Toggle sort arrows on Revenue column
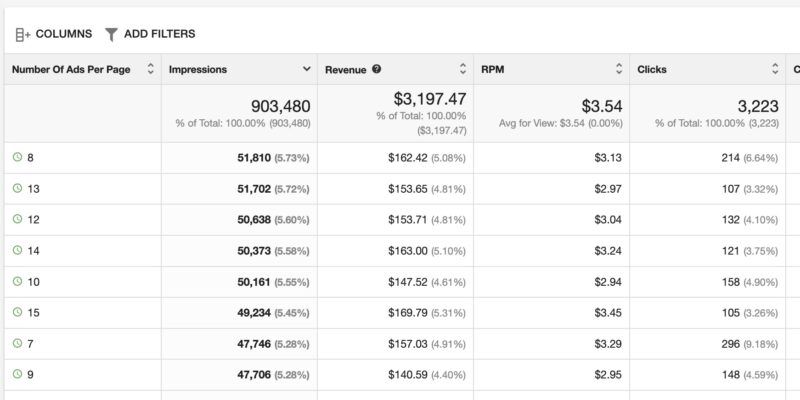Screen dimensions: 800x400 (x=463, y=69)
